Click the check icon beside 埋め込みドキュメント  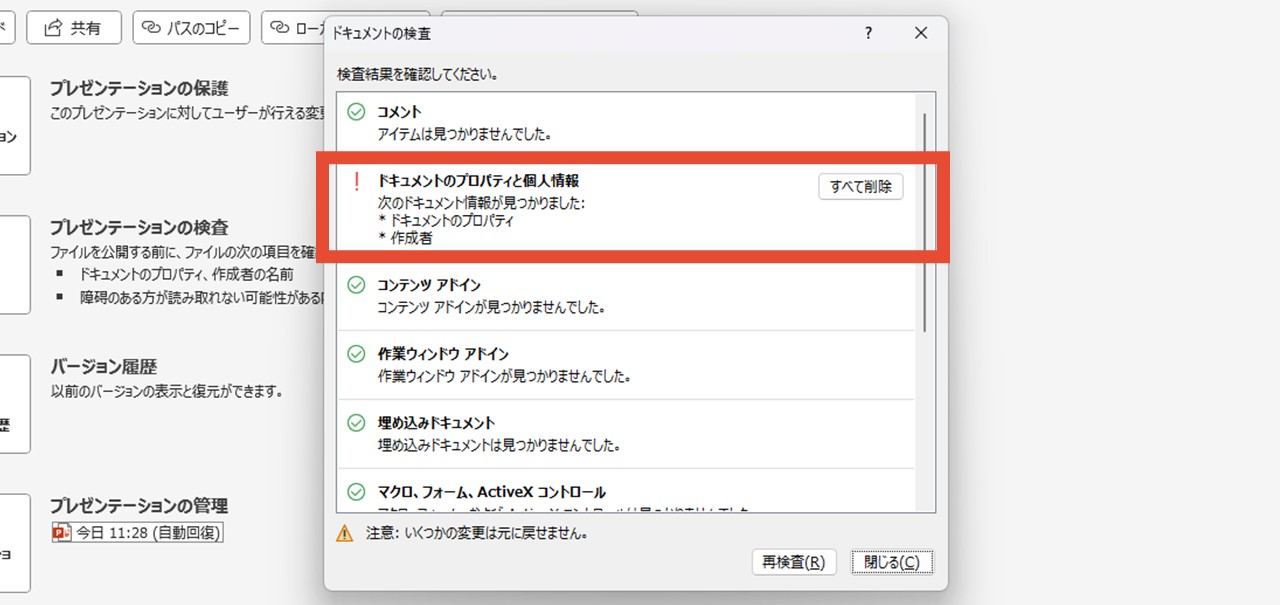pyautogui.click(x=356, y=423)
